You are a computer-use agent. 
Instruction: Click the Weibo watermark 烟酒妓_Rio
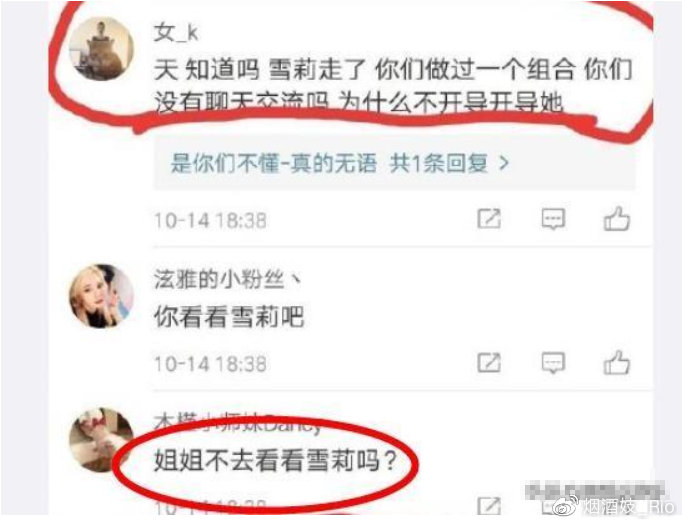pyautogui.click(x=613, y=506)
